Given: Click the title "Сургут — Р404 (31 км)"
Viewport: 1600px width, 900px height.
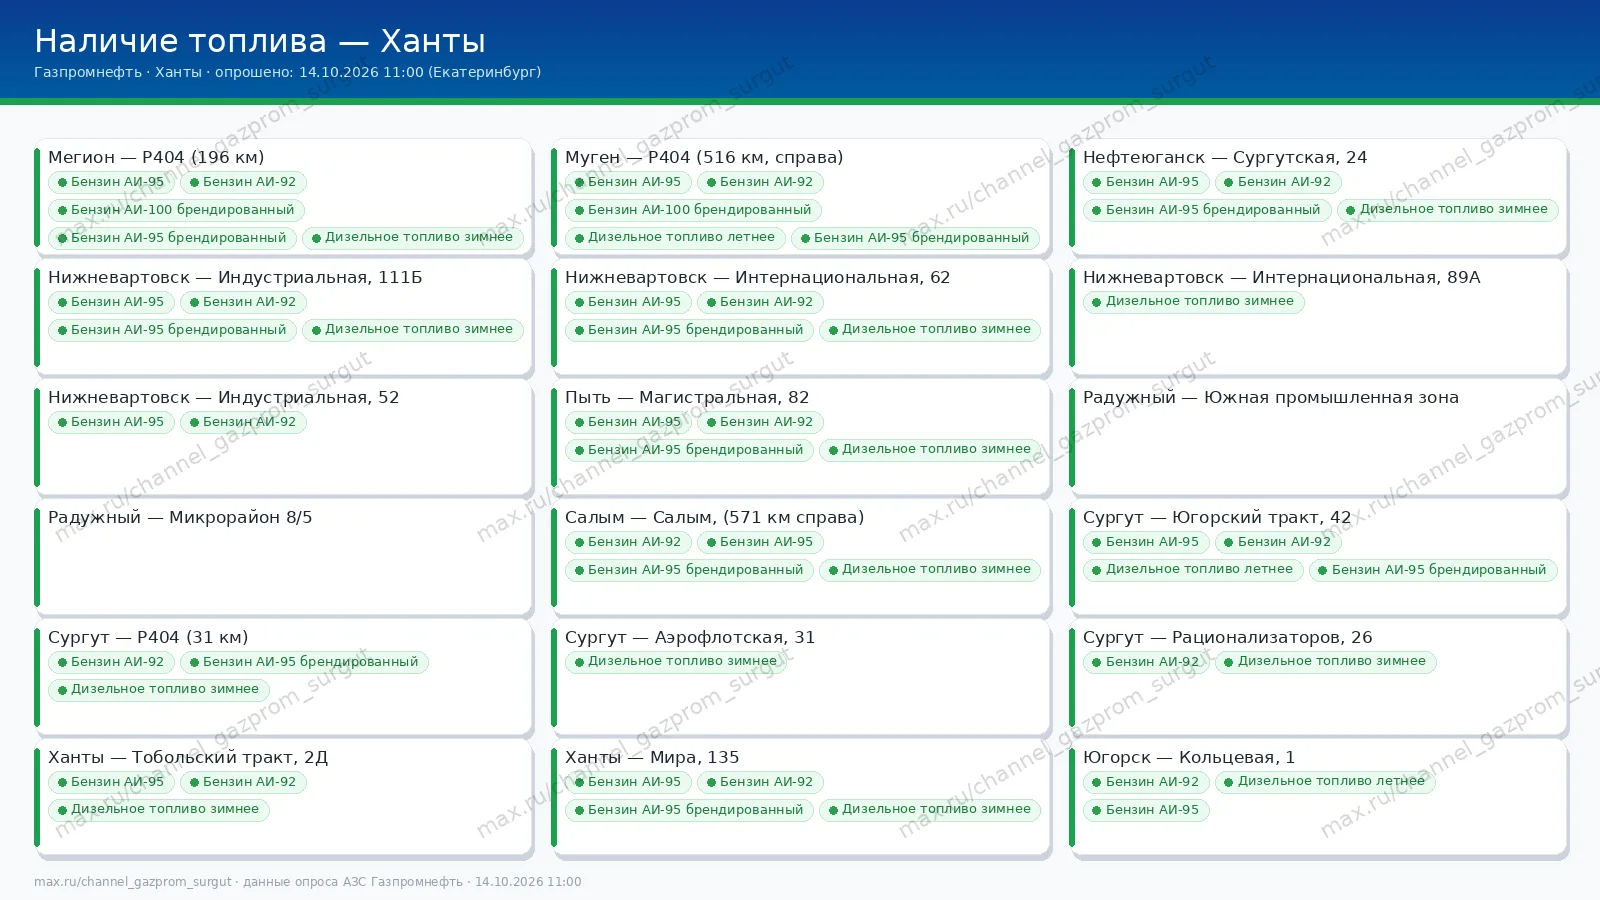Looking at the screenshot, I should pos(148,637).
